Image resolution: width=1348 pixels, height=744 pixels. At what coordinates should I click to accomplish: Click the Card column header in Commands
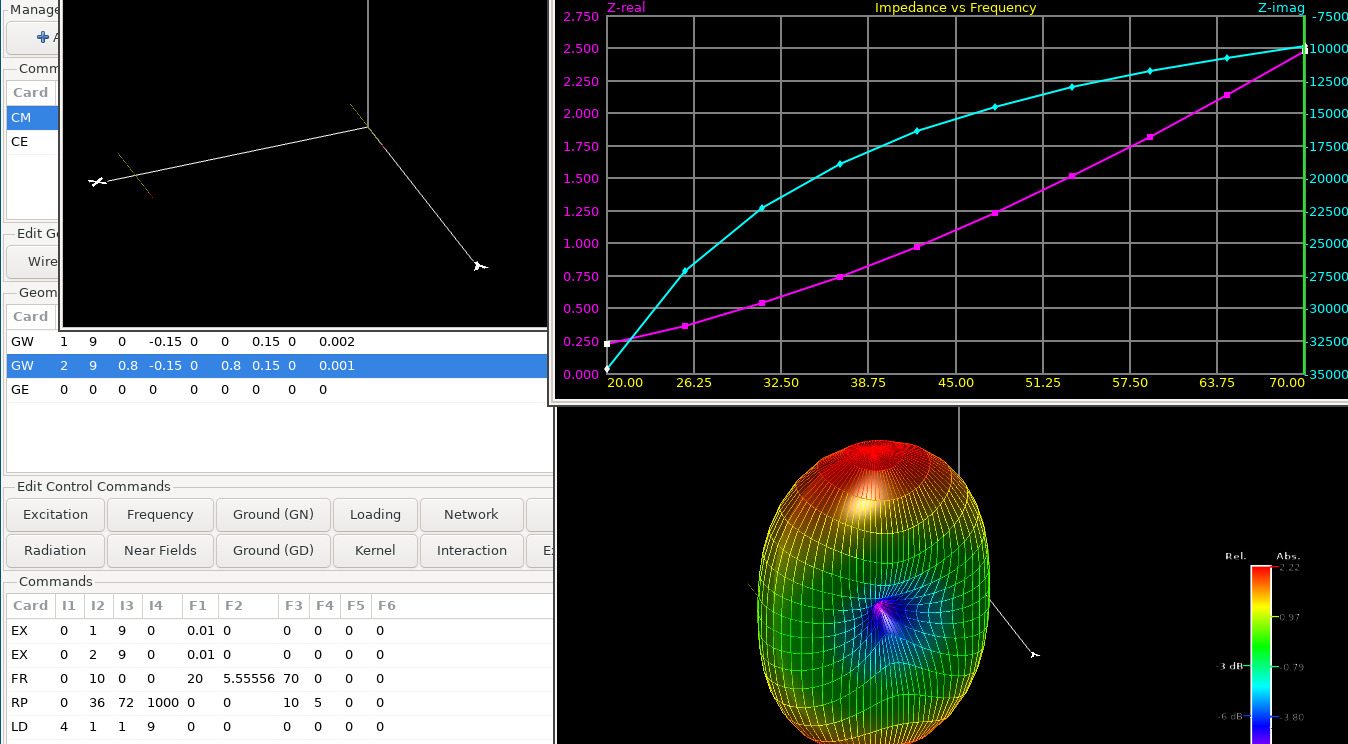click(30, 606)
